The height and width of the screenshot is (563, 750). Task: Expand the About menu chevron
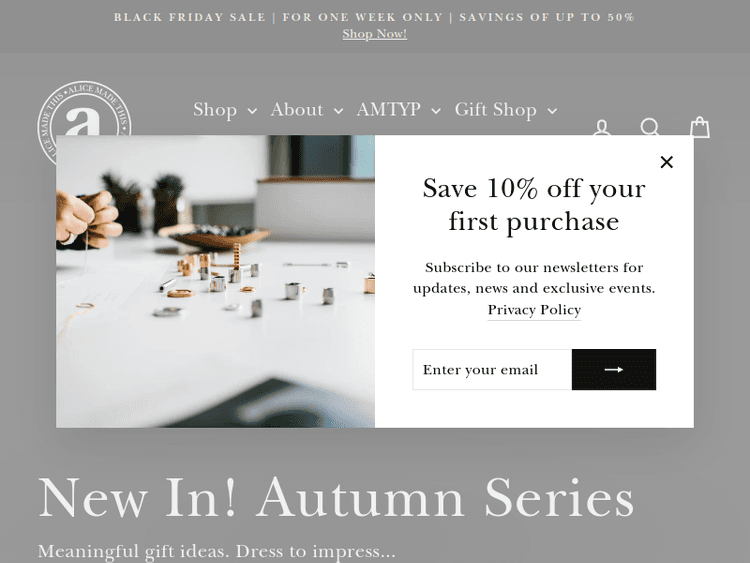pos(338,111)
